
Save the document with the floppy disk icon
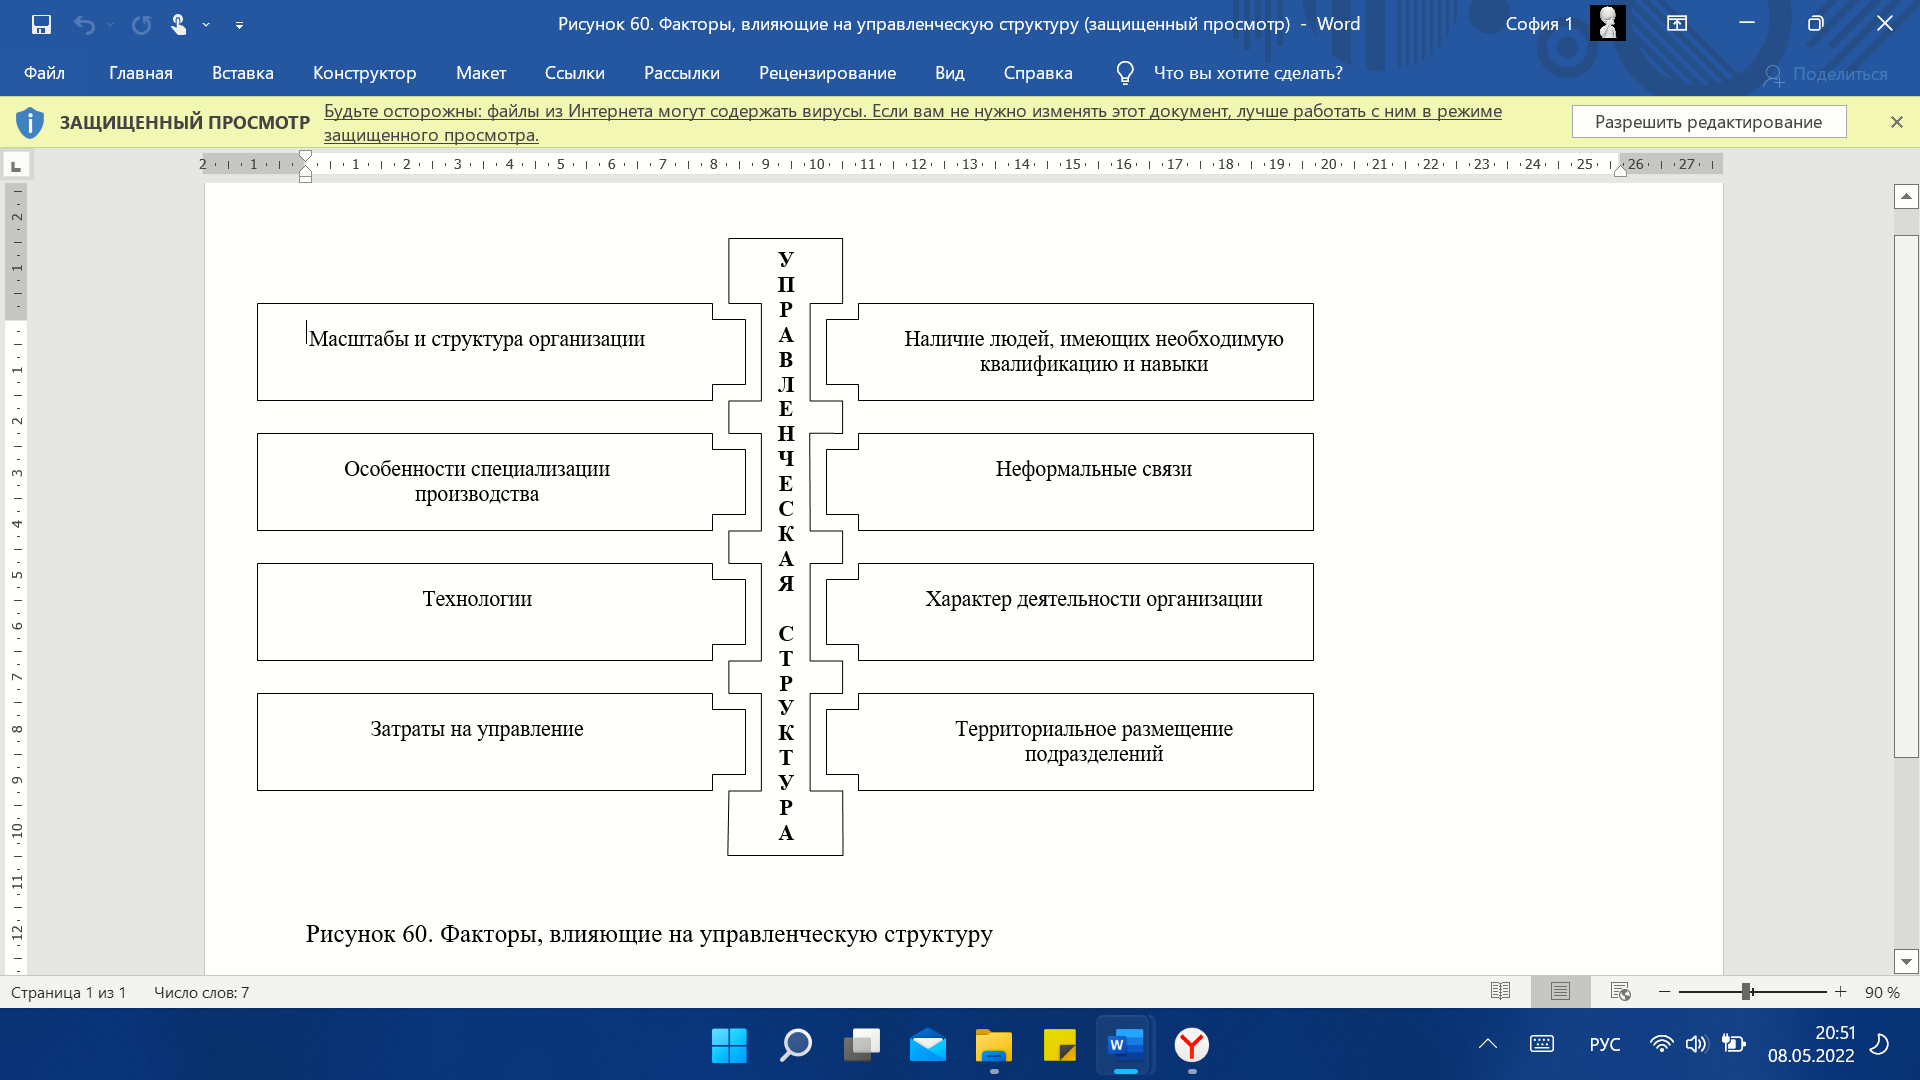tap(41, 24)
